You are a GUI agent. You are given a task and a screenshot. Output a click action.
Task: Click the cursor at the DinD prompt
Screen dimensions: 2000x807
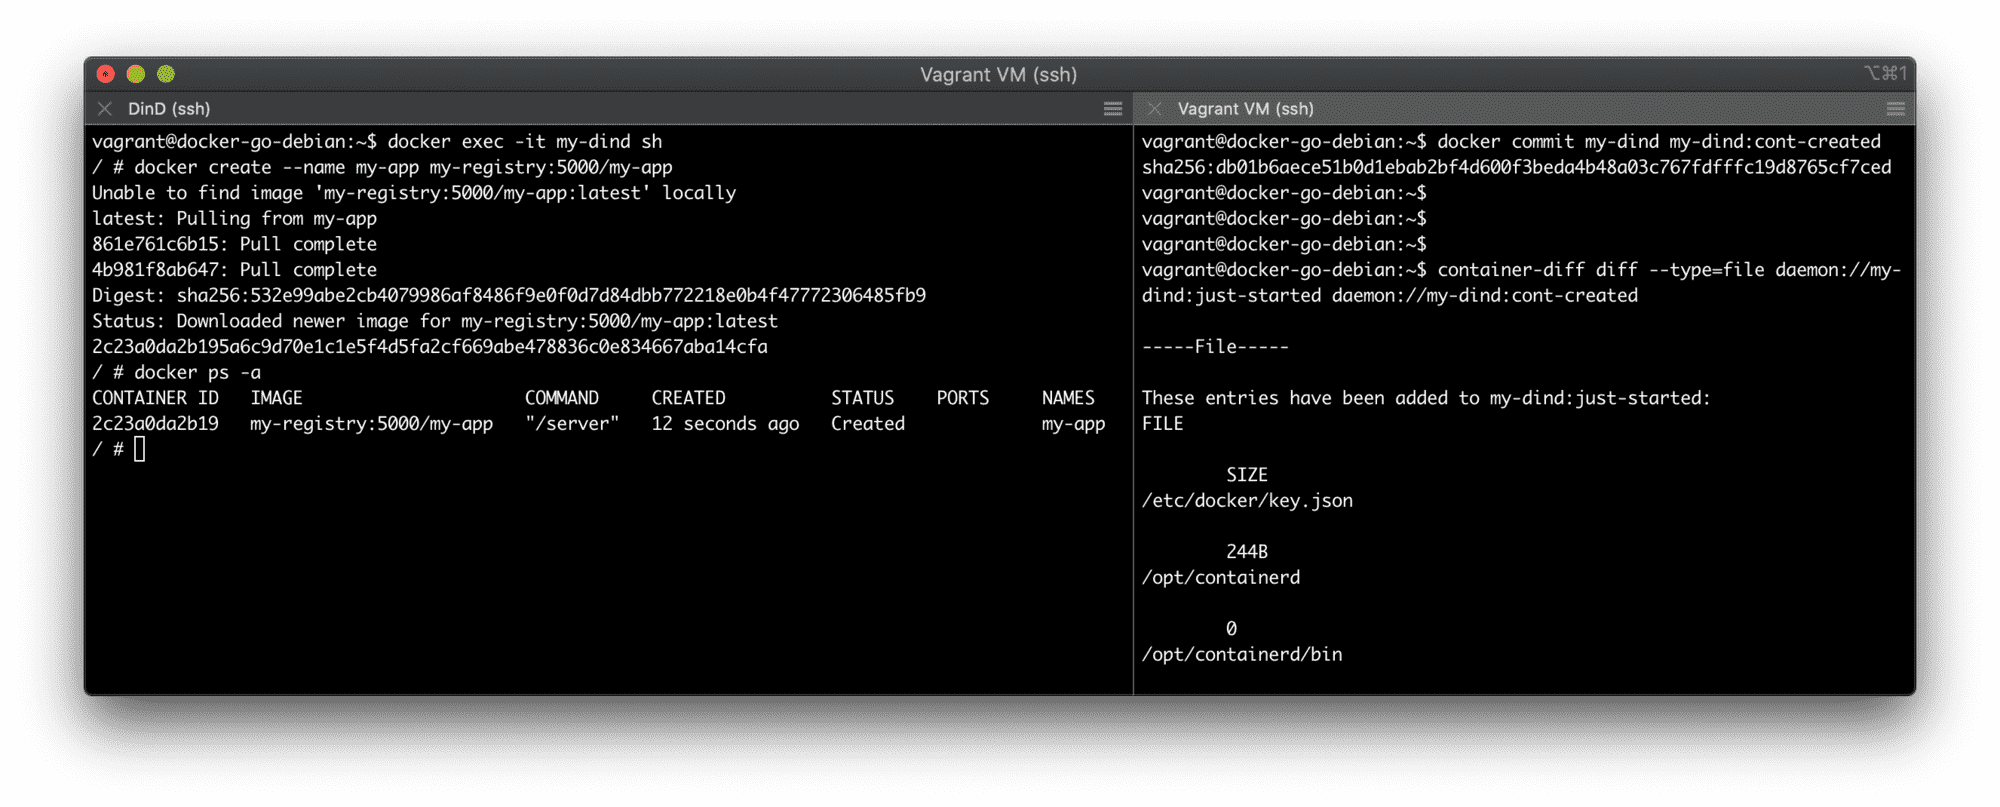(140, 449)
